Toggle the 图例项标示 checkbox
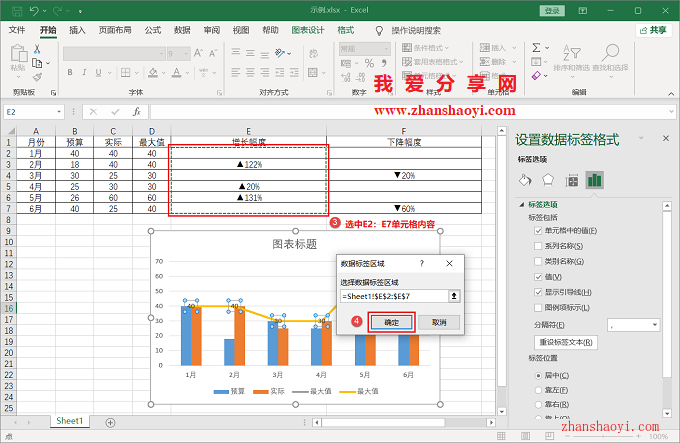The height and width of the screenshot is (443, 680). (538, 307)
